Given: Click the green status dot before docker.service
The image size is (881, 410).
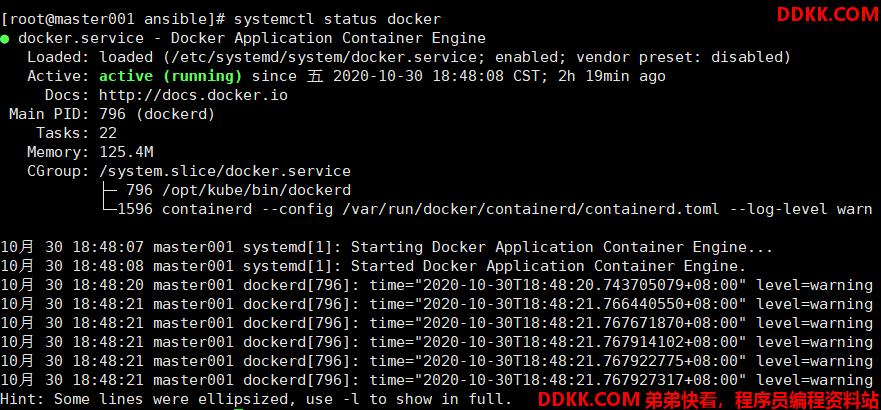Looking at the screenshot, I should coord(4,39).
